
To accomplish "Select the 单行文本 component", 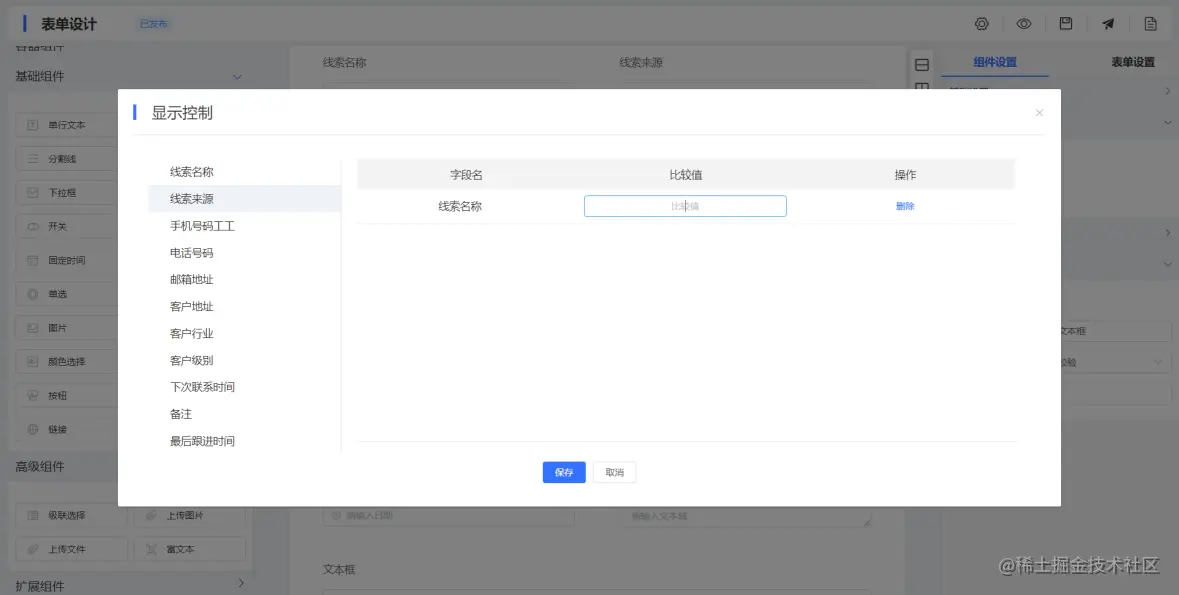I will [66, 125].
